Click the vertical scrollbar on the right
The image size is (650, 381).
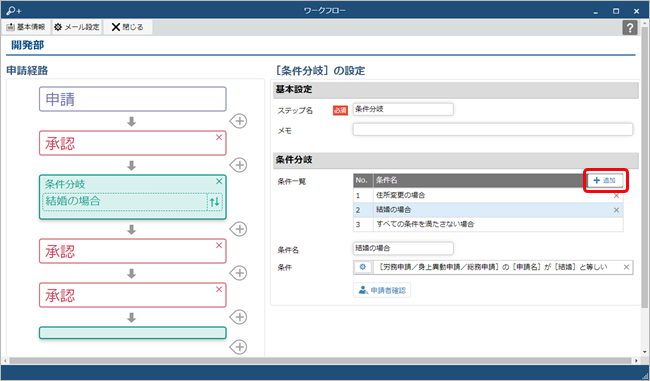click(645, 166)
